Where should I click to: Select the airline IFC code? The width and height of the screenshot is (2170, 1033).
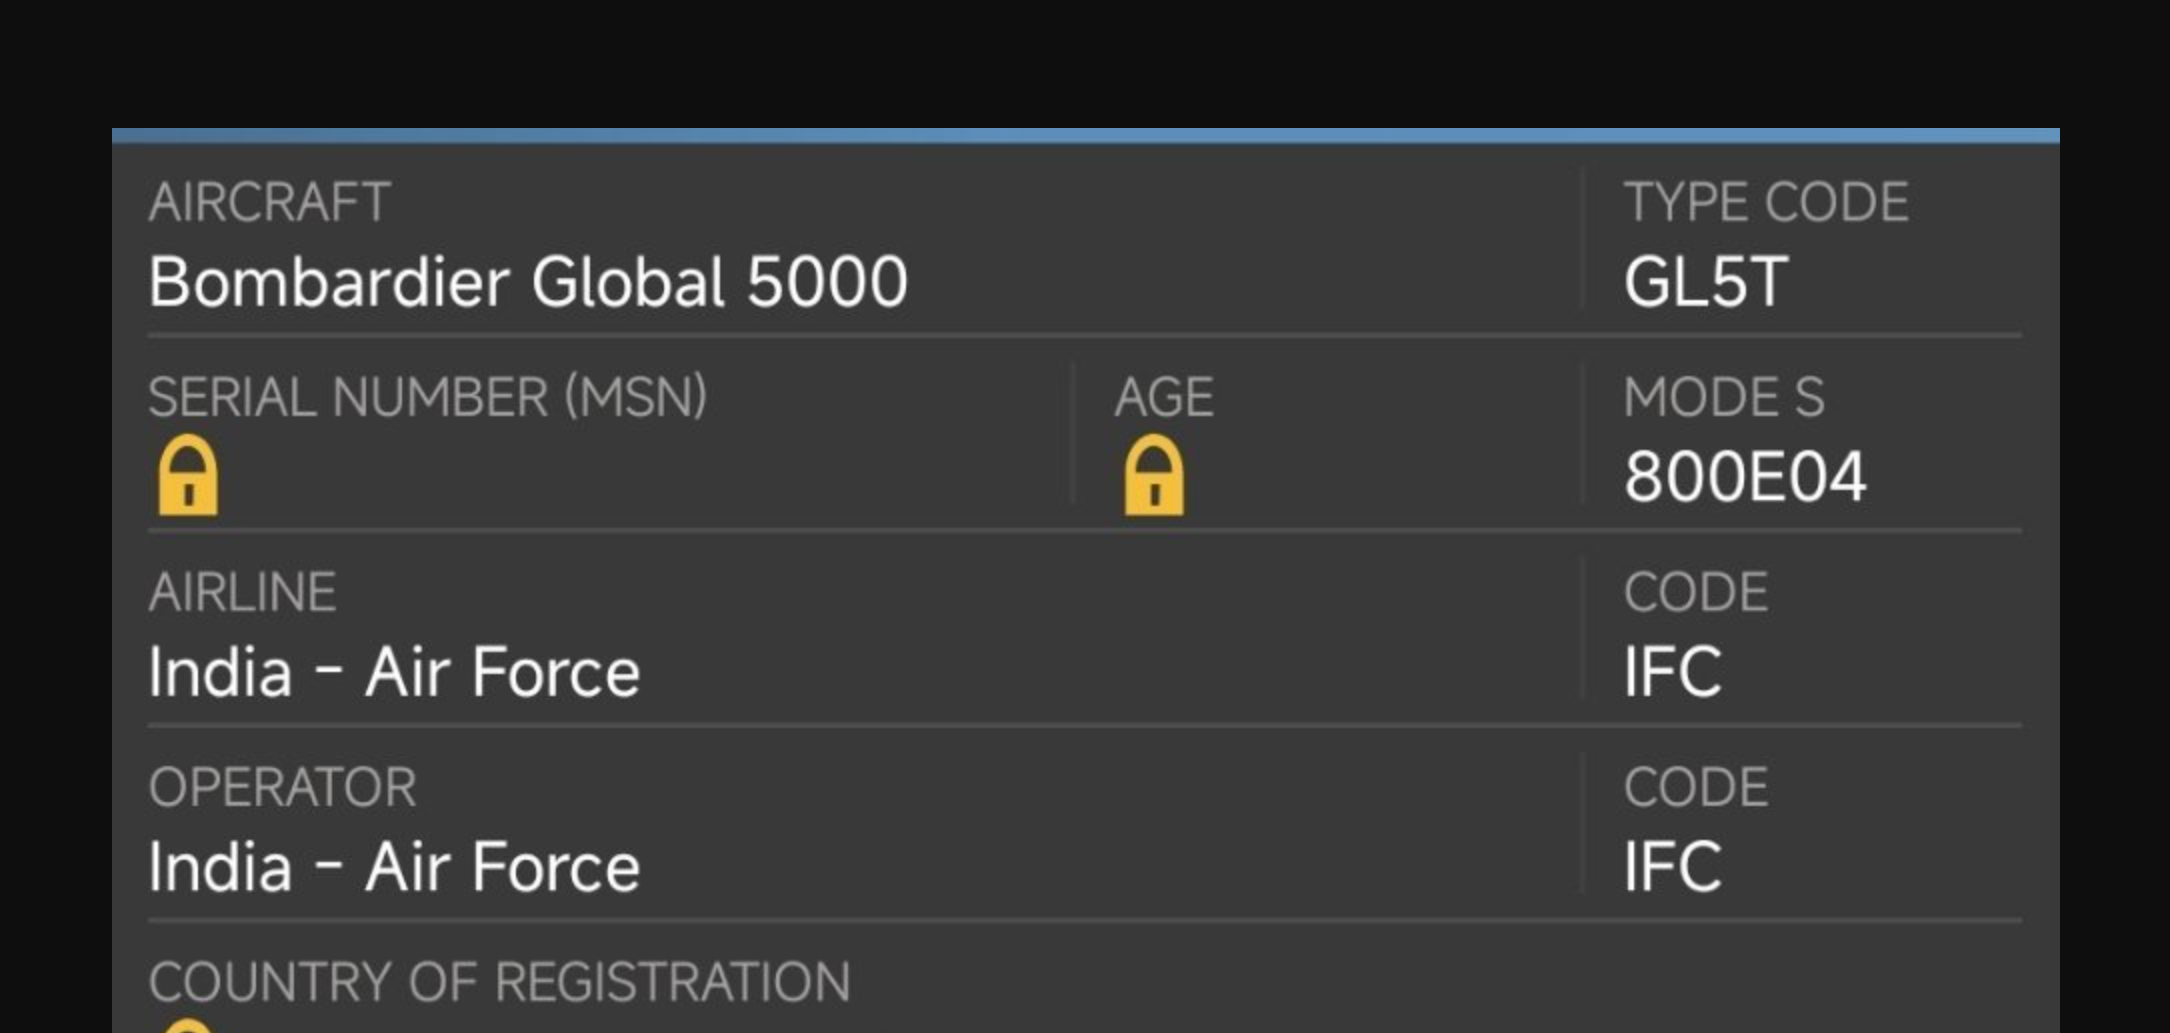[x=1673, y=672]
